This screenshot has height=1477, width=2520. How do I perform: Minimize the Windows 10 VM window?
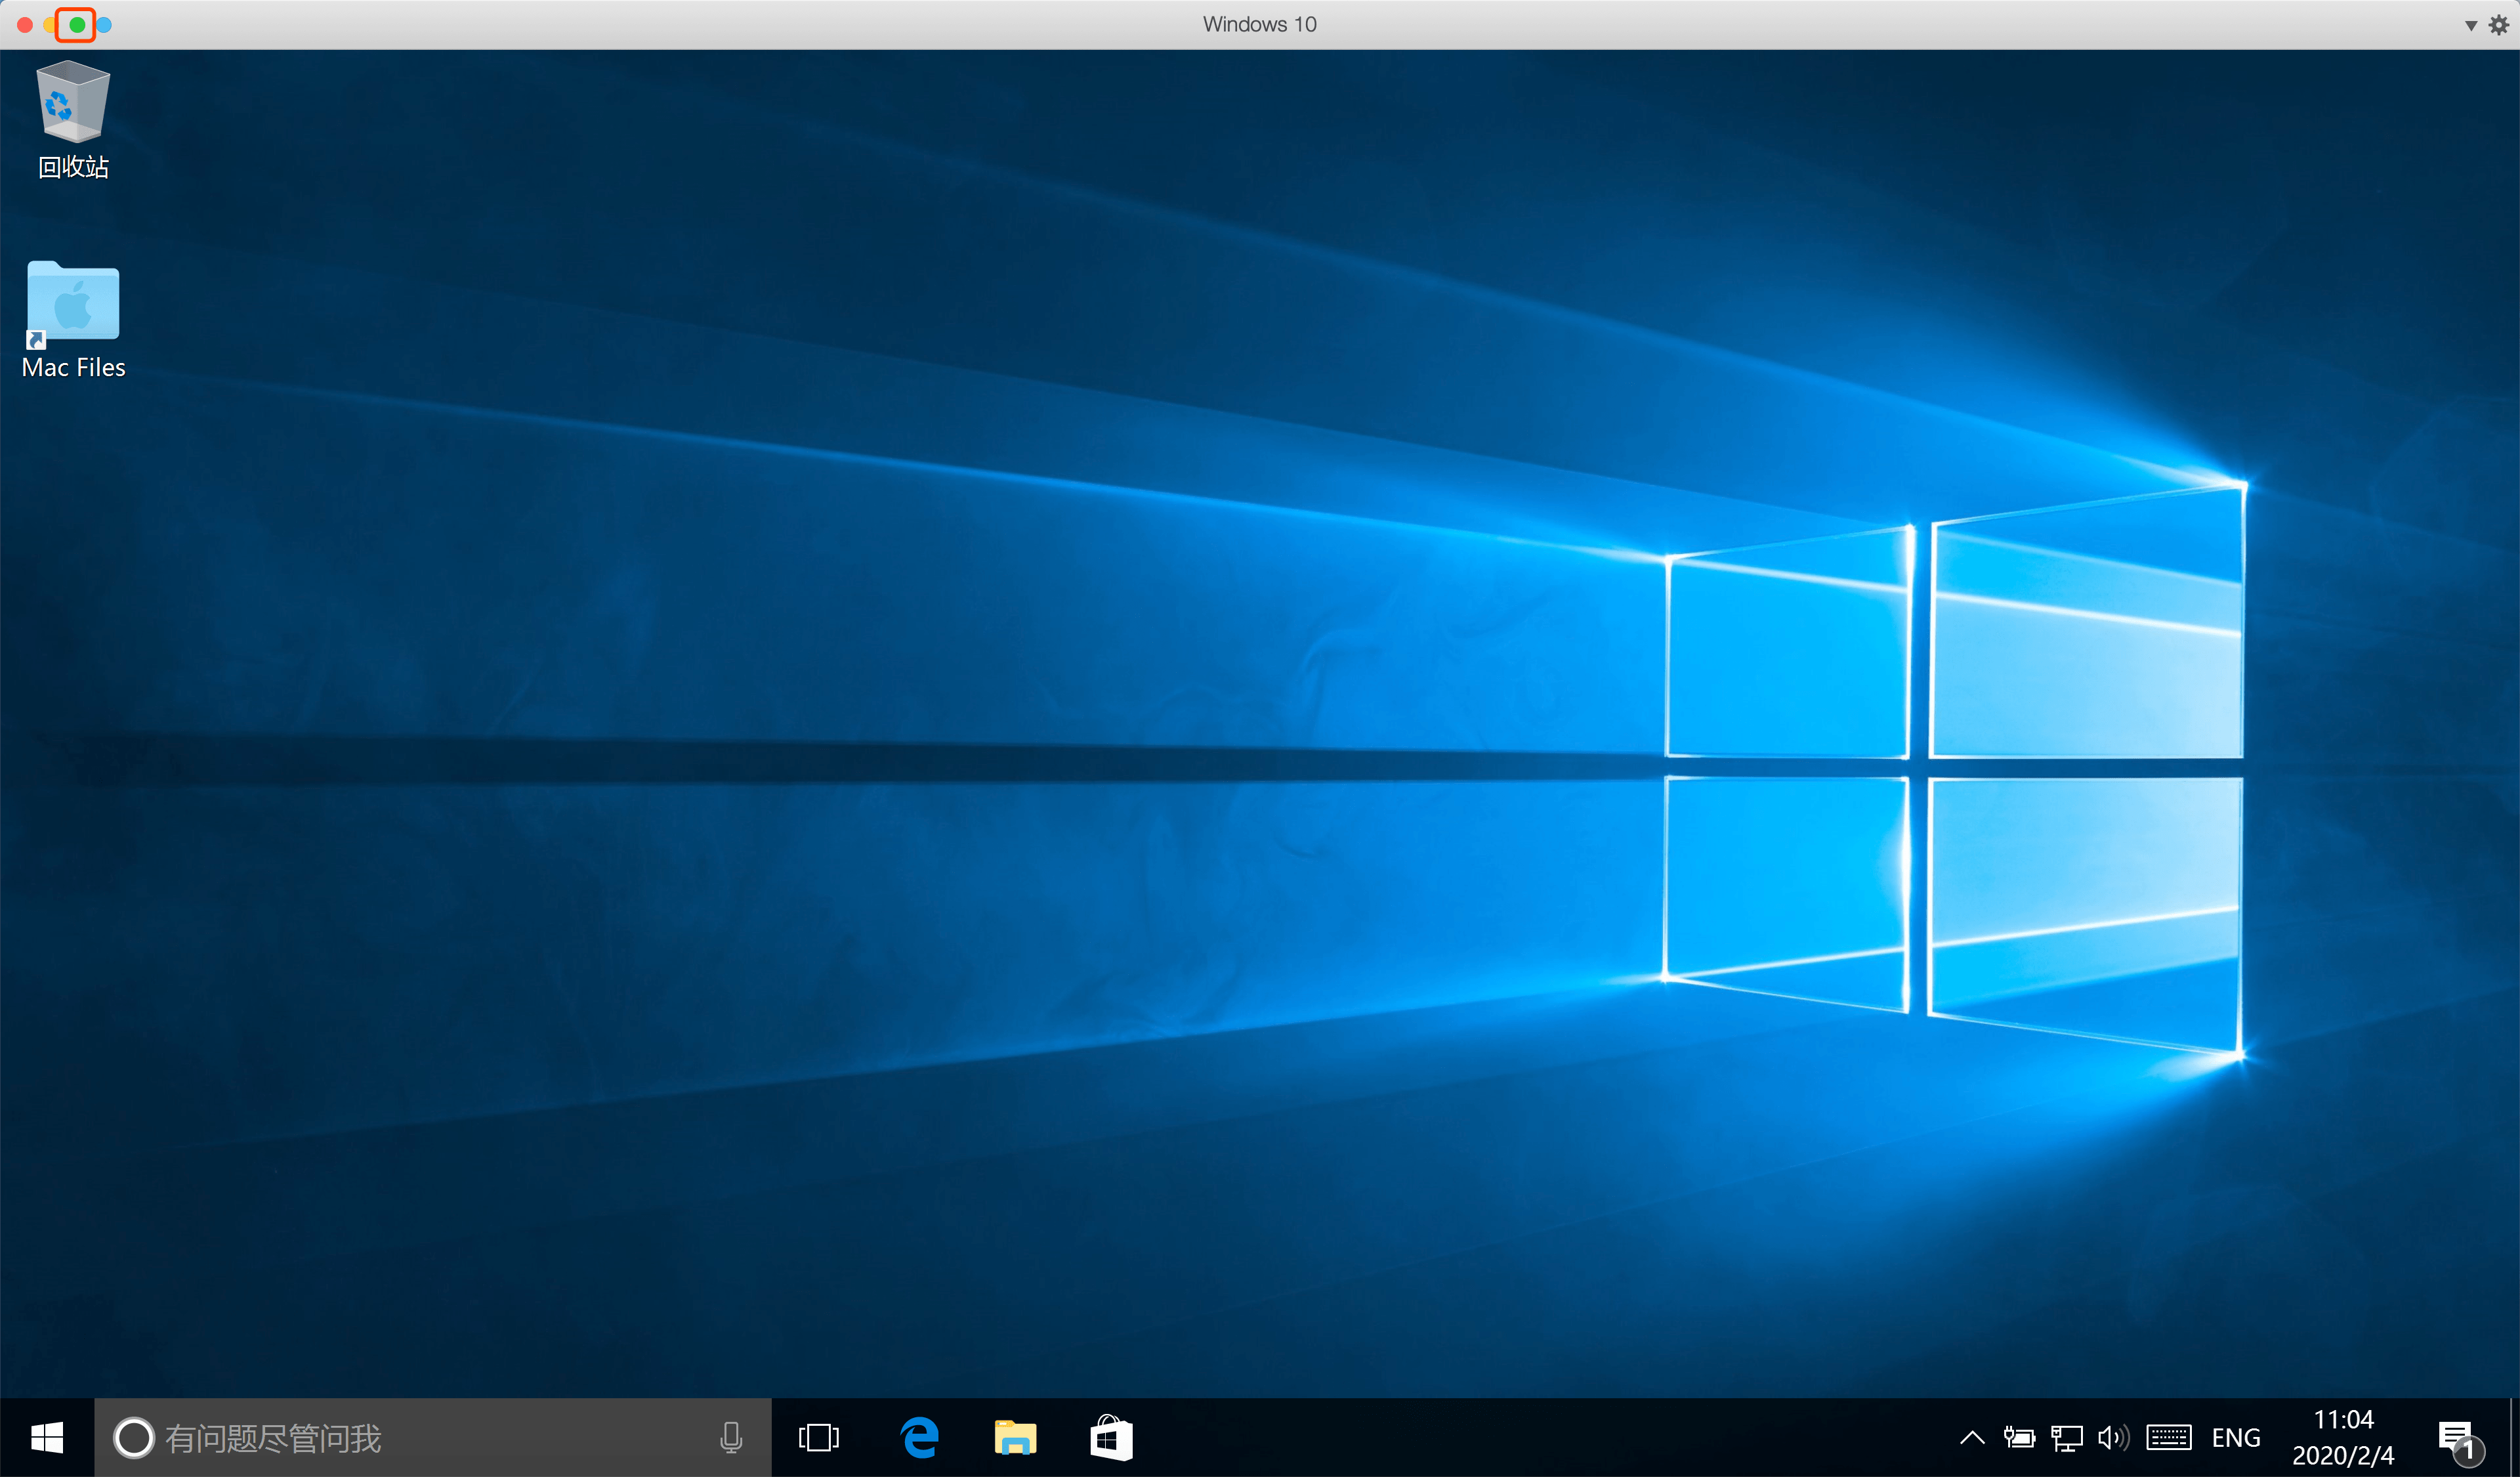[50, 24]
